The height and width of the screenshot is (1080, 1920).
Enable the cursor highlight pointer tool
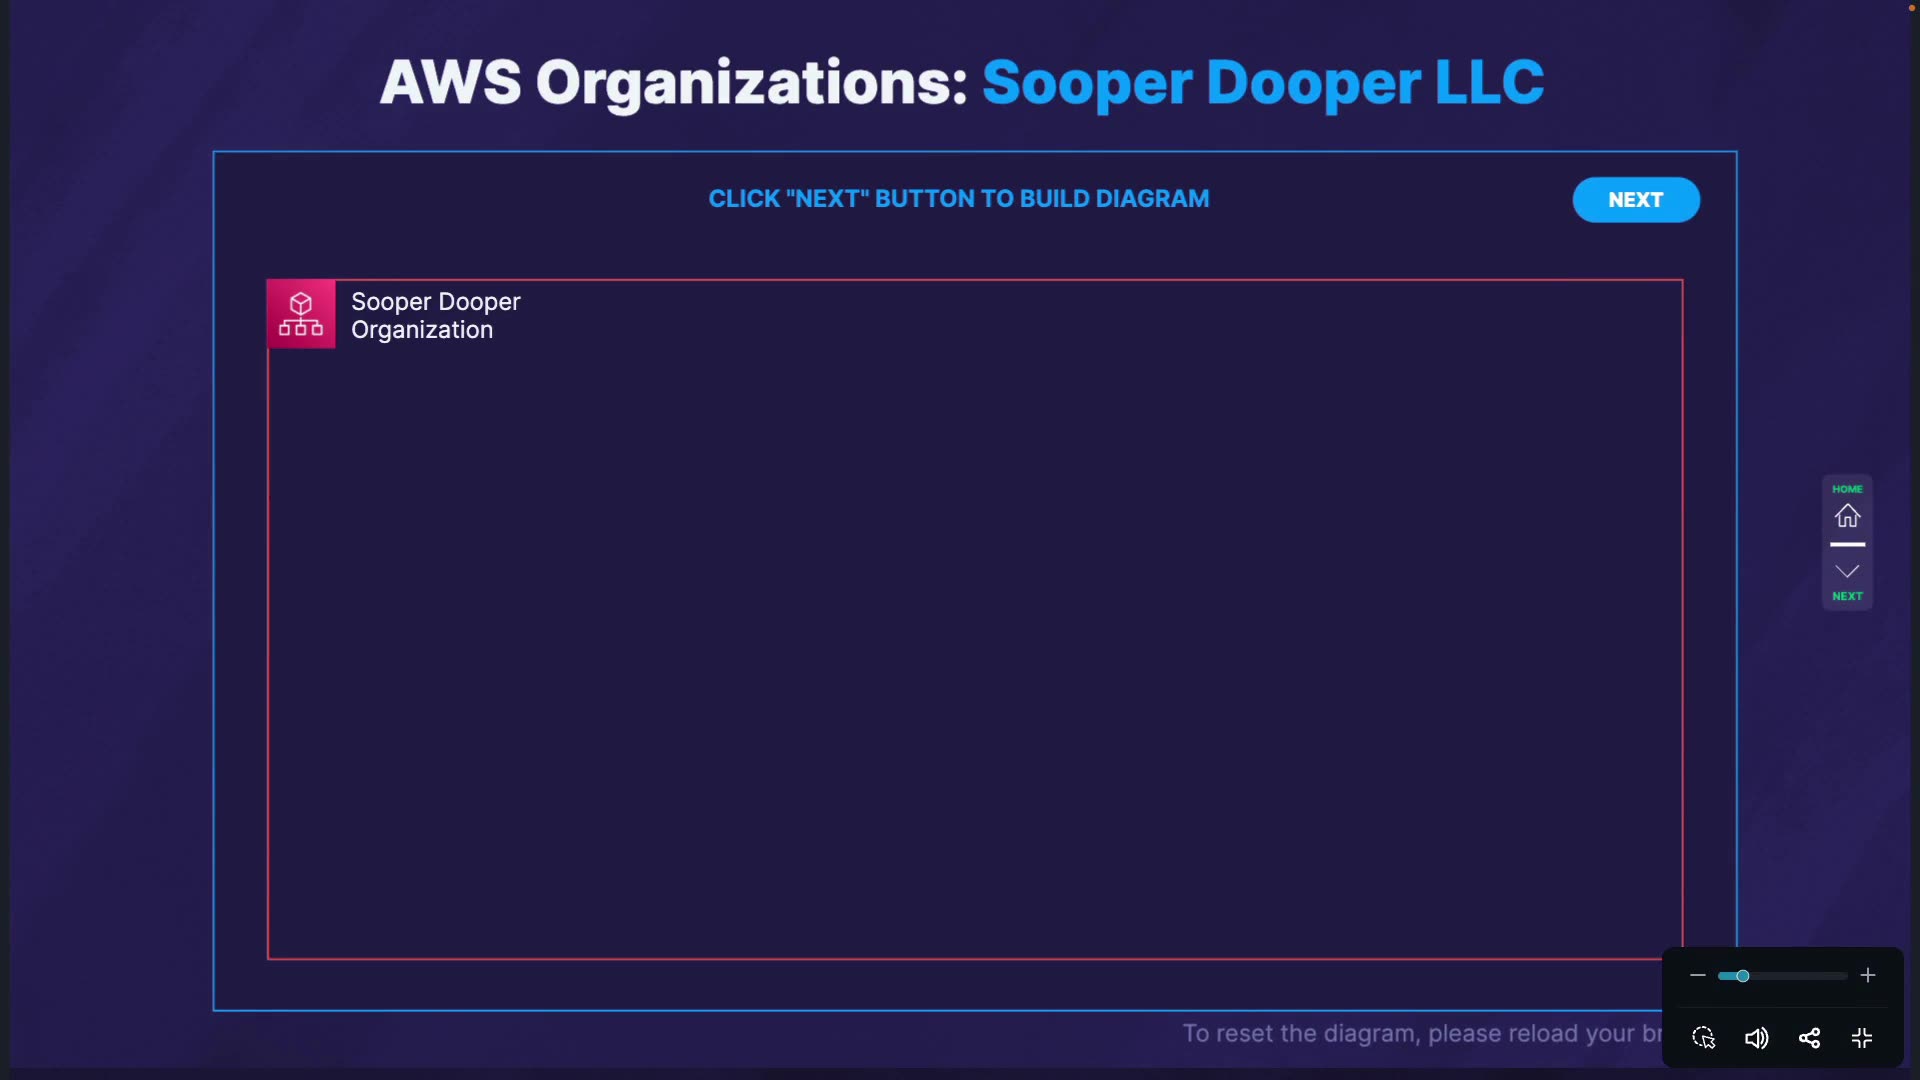[x=1704, y=1038]
